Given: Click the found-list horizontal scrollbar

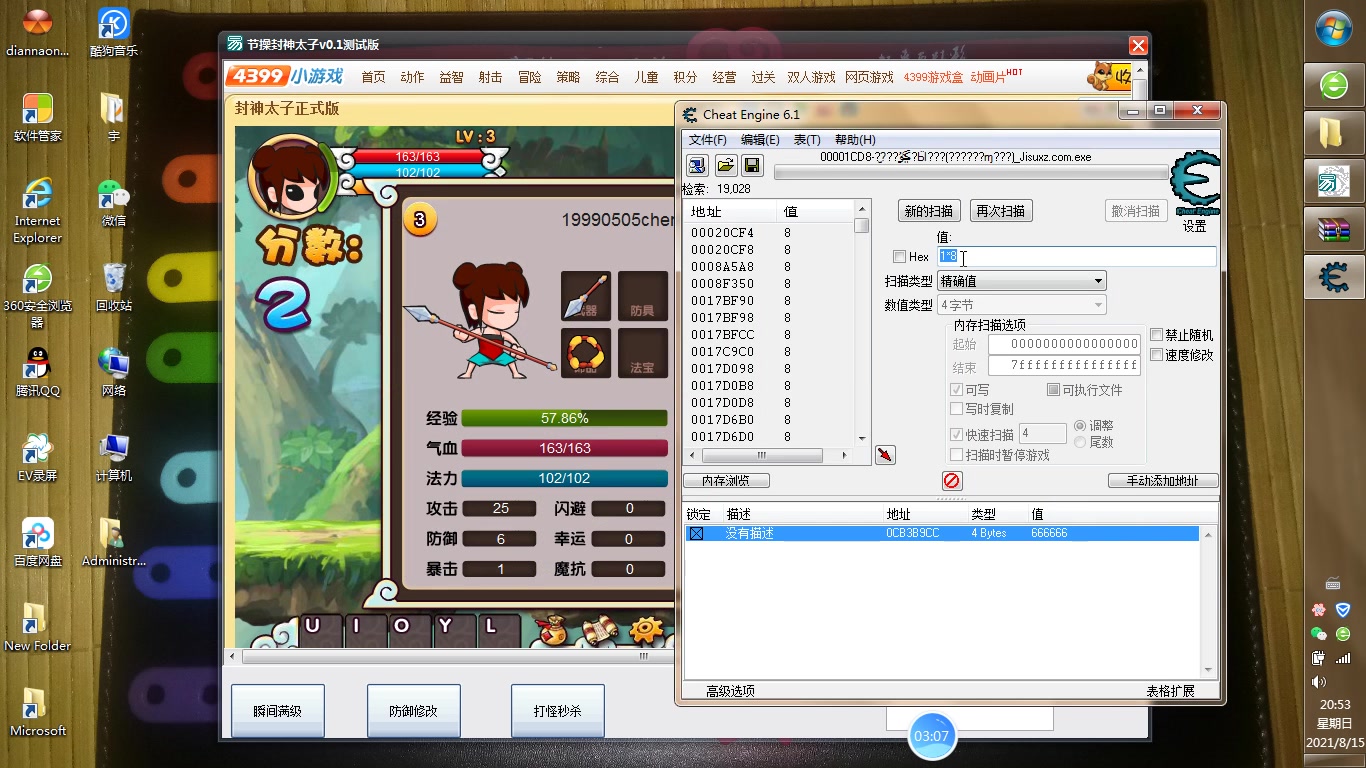Looking at the screenshot, I should pyautogui.click(x=769, y=455).
